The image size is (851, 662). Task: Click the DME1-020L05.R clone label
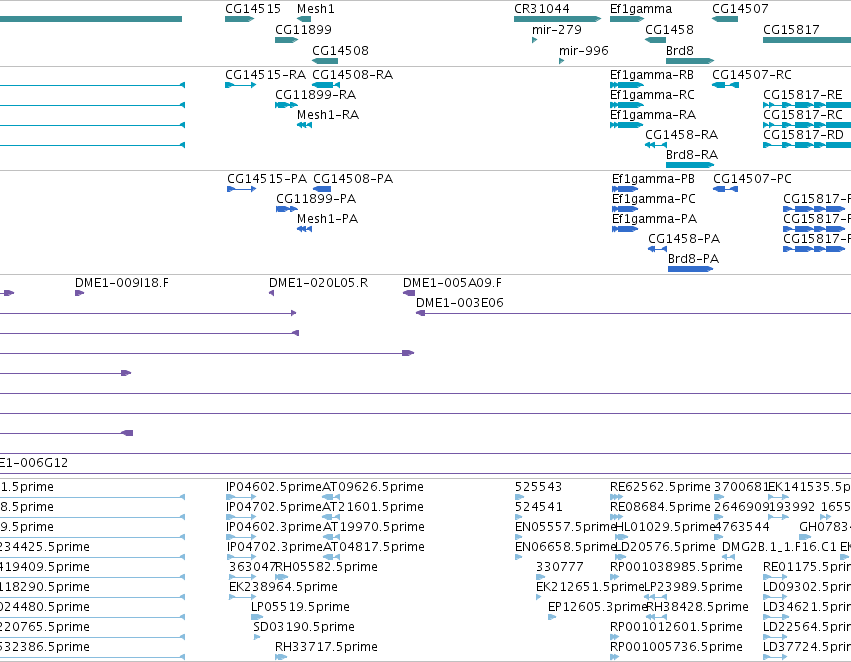point(319,283)
